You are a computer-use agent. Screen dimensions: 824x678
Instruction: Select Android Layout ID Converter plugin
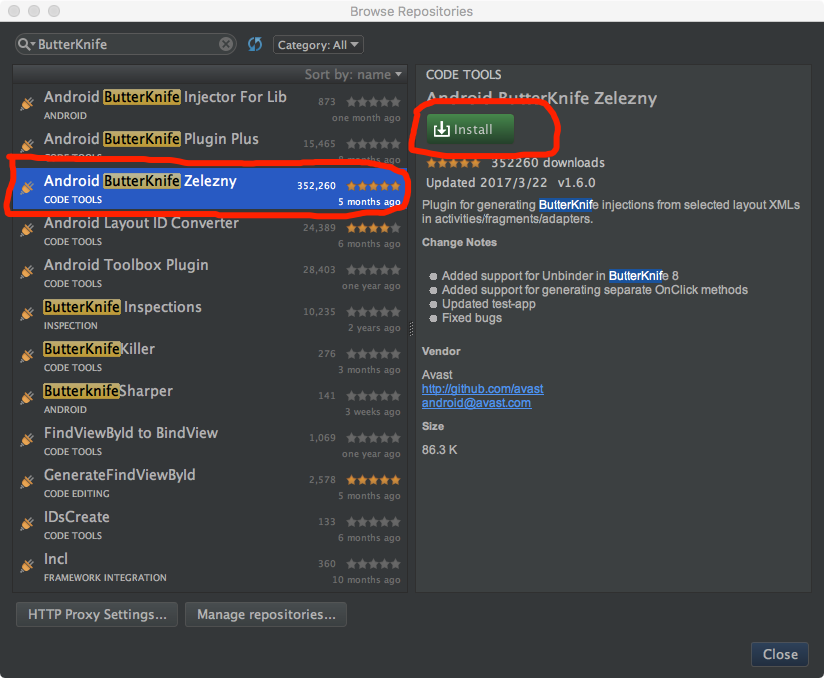(210, 231)
